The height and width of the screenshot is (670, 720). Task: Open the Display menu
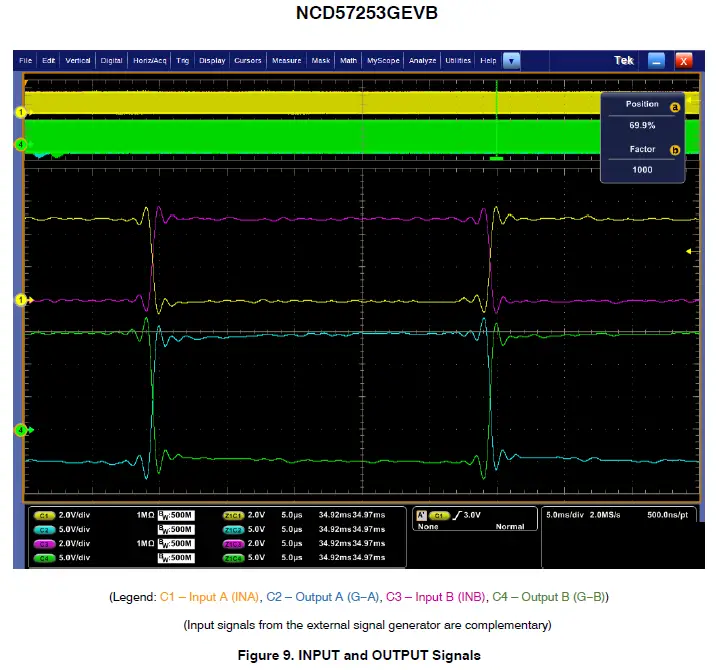click(212, 61)
